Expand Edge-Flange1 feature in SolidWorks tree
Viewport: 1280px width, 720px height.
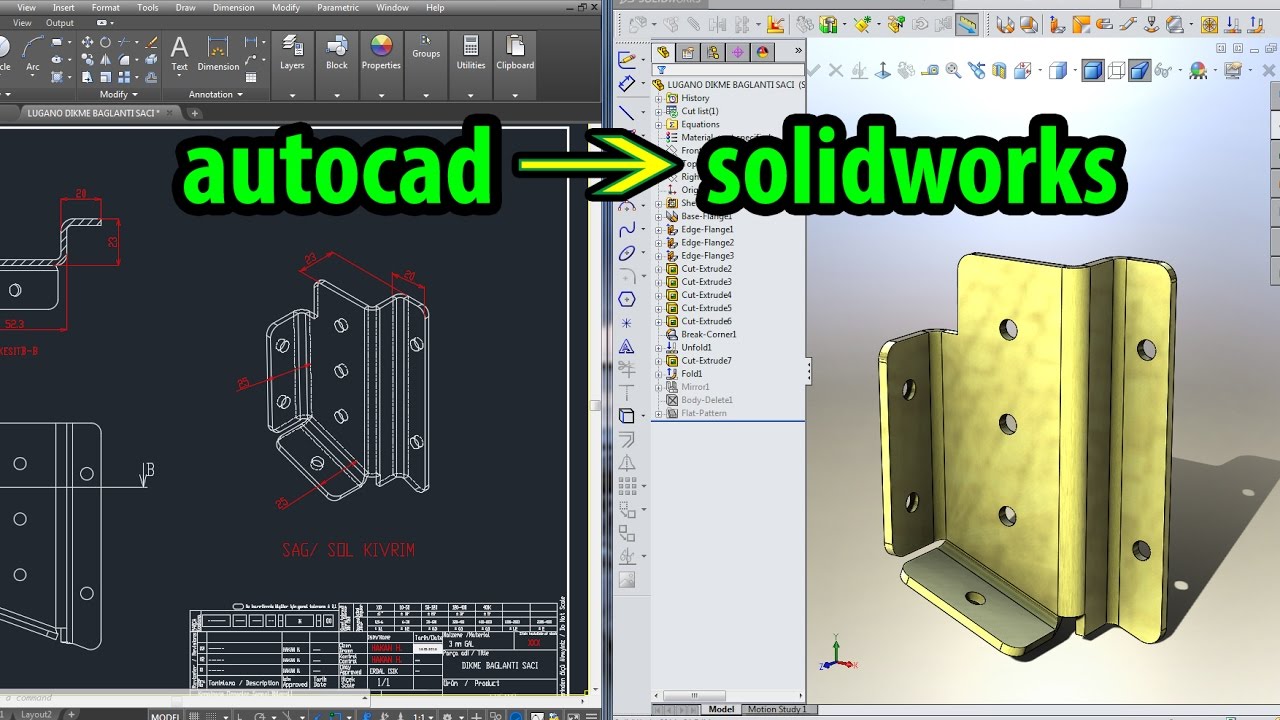click(x=658, y=229)
